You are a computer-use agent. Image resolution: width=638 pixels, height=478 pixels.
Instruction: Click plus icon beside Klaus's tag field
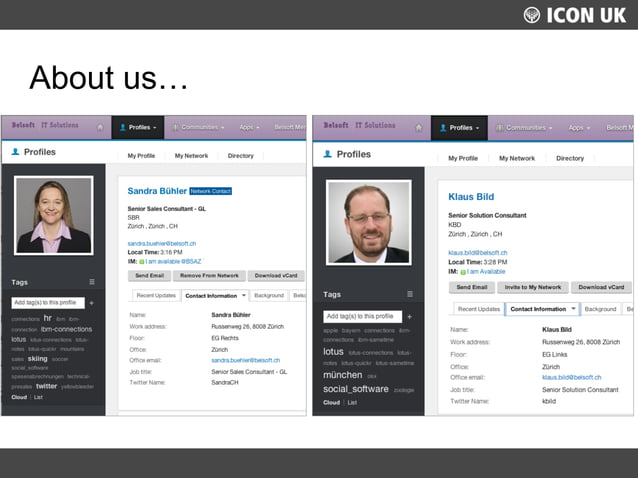click(x=409, y=317)
